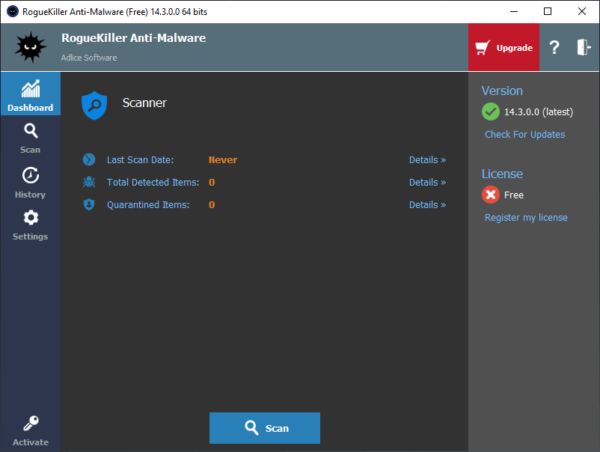This screenshot has width=600, height=452.
Task: Open the Settings gear section
Action: click(30, 225)
